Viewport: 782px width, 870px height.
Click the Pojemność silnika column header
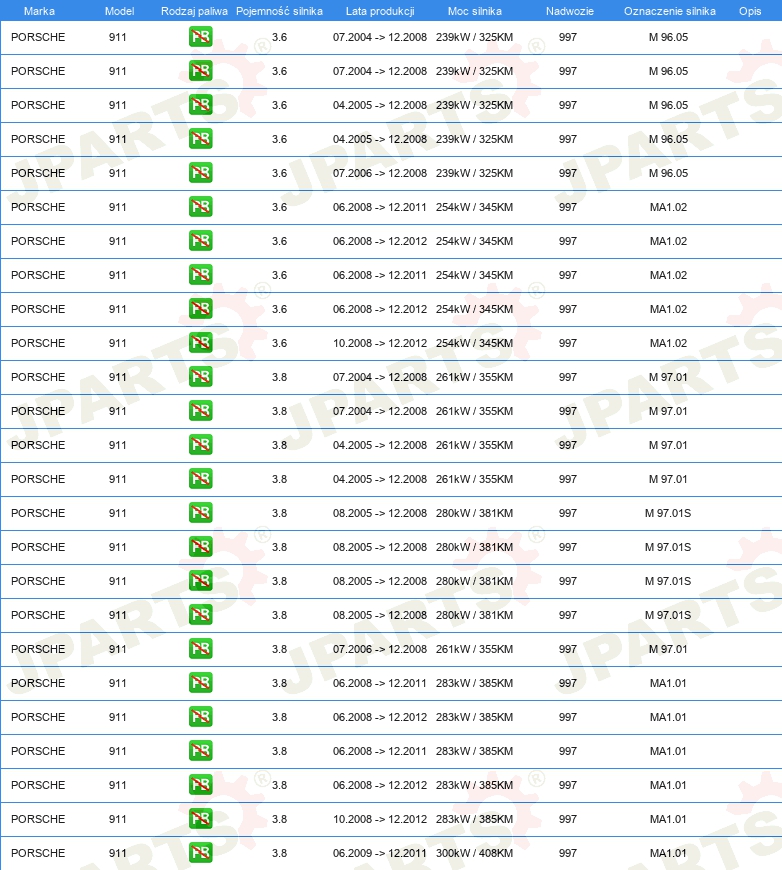pyautogui.click(x=279, y=11)
